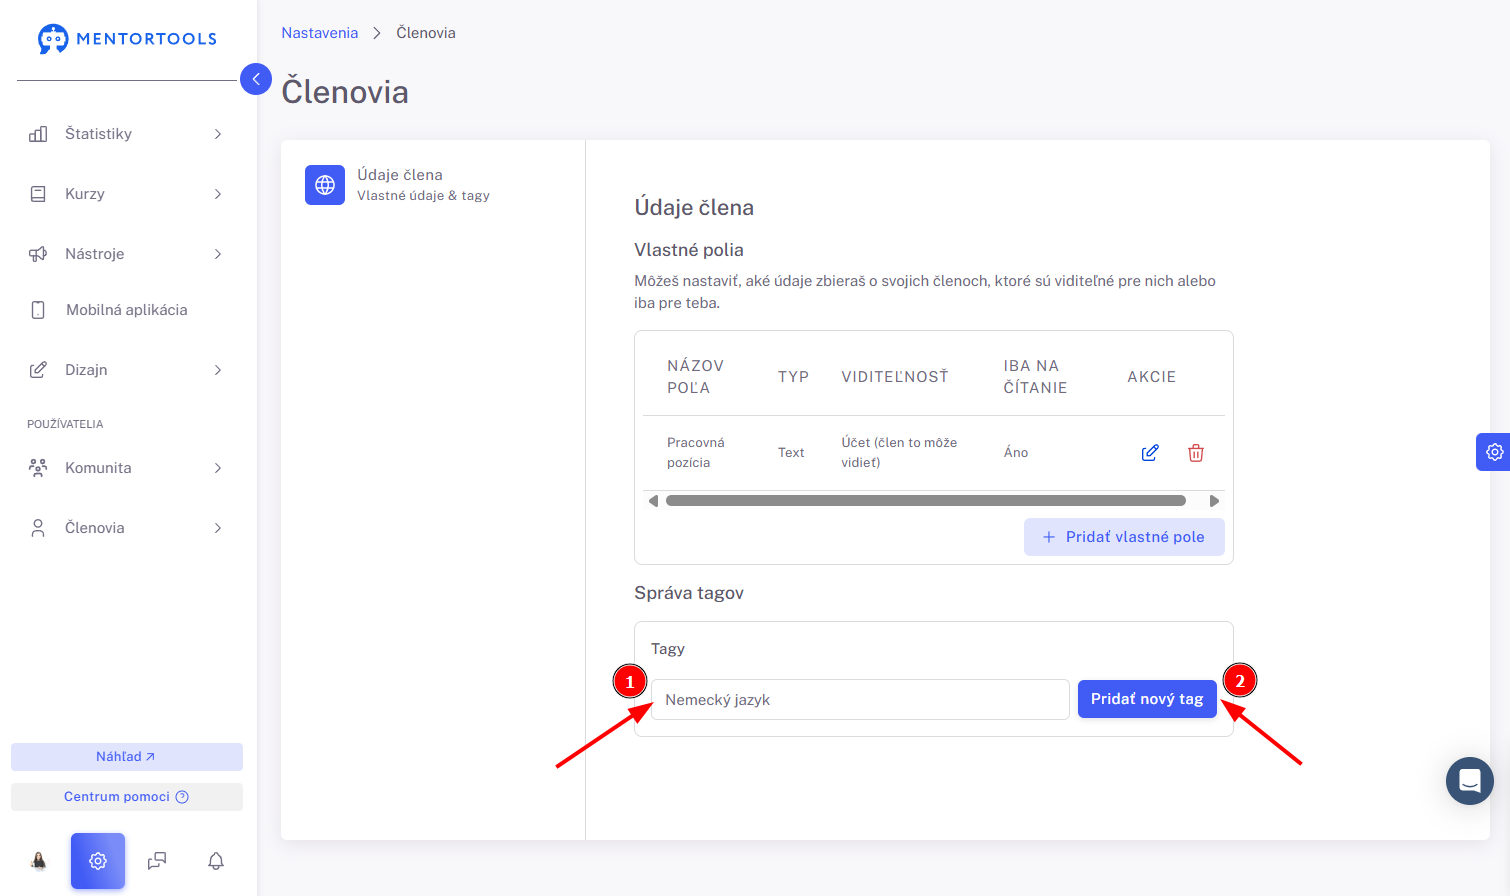Click the Pridať nový tag button
The width and height of the screenshot is (1510, 896).
(1147, 699)
